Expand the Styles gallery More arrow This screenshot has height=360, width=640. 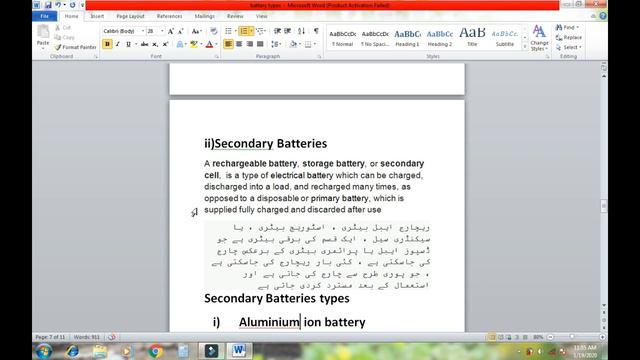pyautogui.click(x=525, y=47)
